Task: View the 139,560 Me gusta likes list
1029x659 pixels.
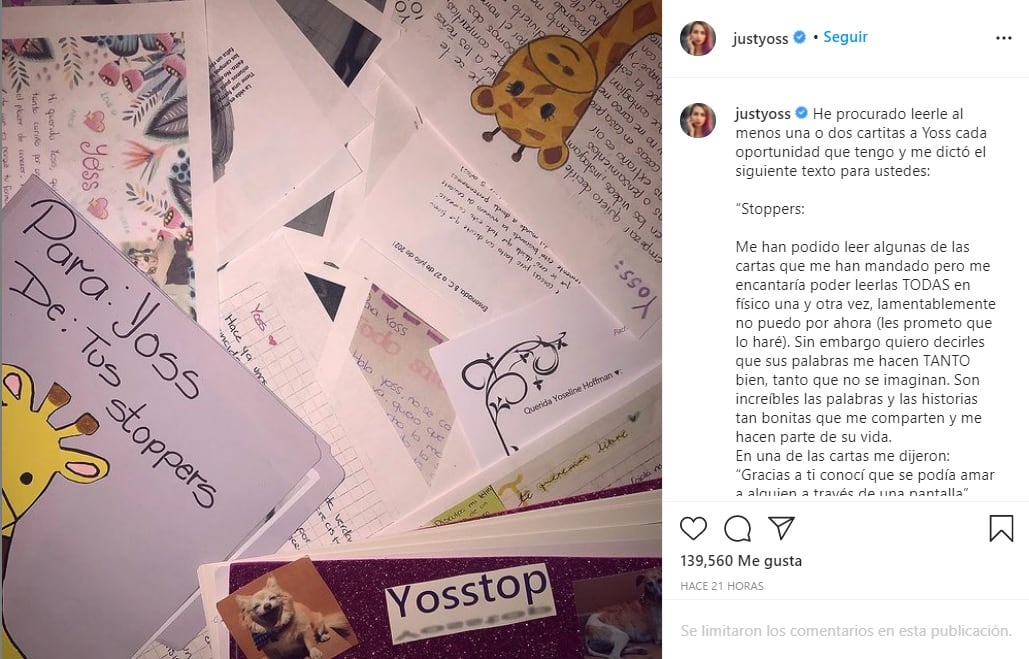Action: [741, 561]
